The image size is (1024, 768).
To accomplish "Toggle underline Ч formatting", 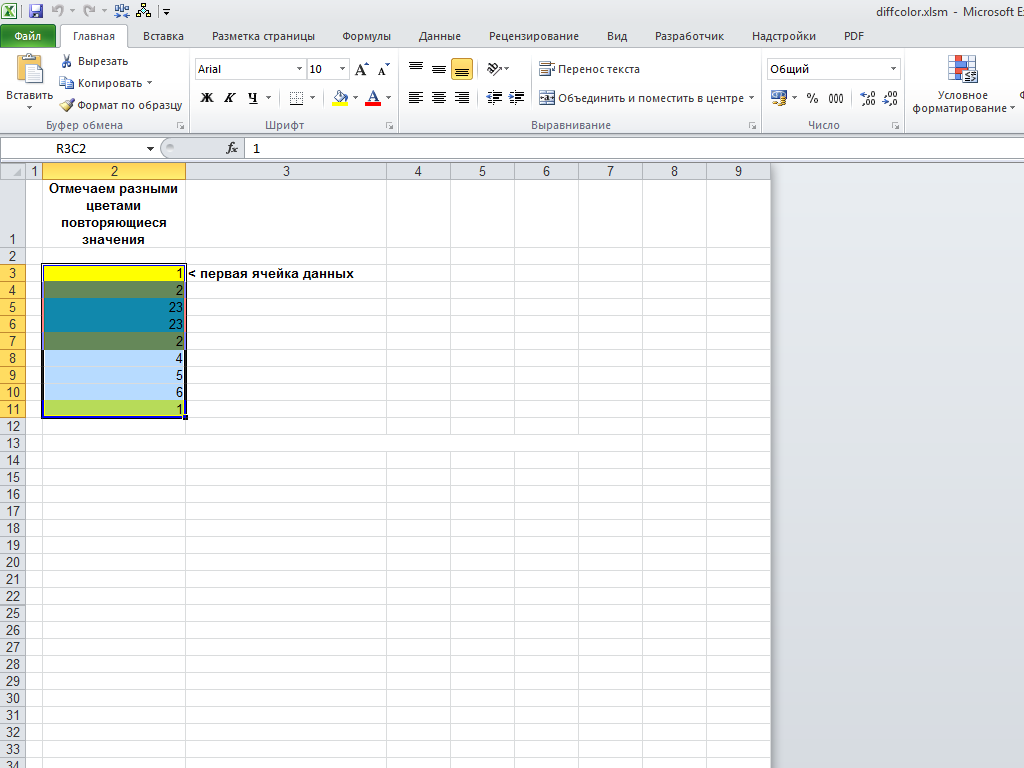I will coord(253,98).
